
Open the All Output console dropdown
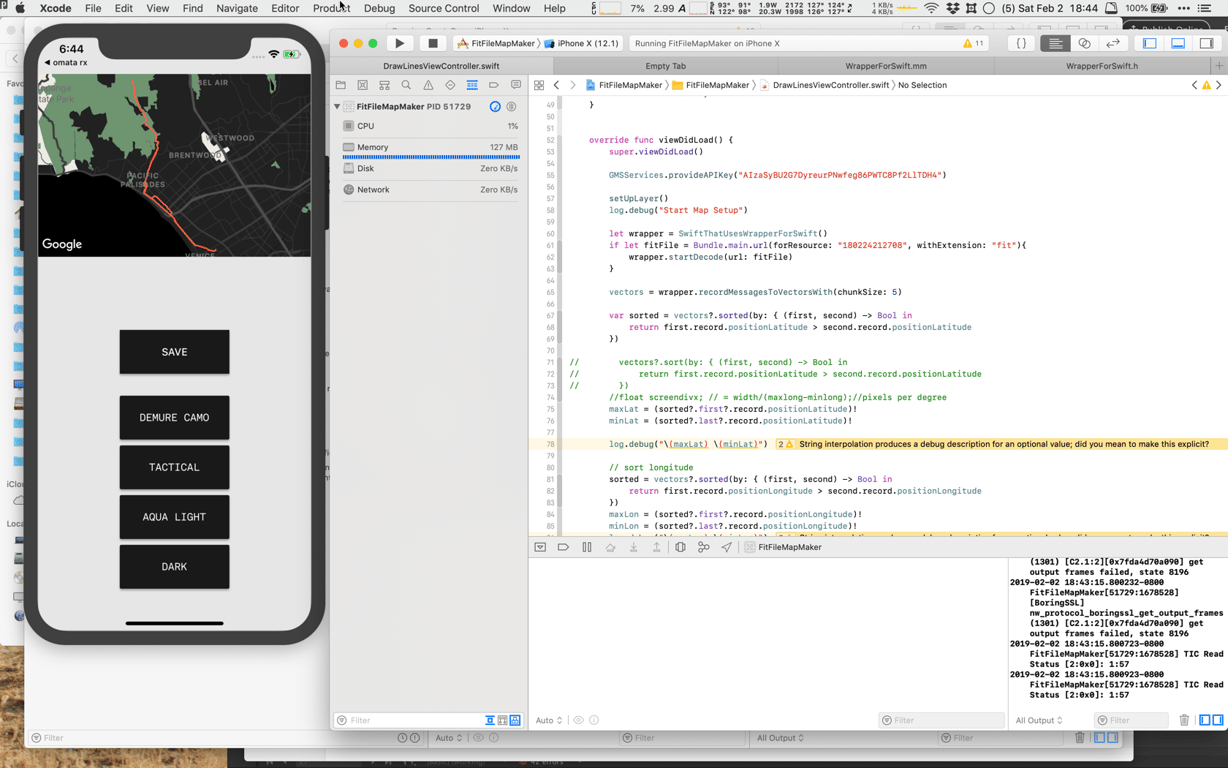point(1039,721)
